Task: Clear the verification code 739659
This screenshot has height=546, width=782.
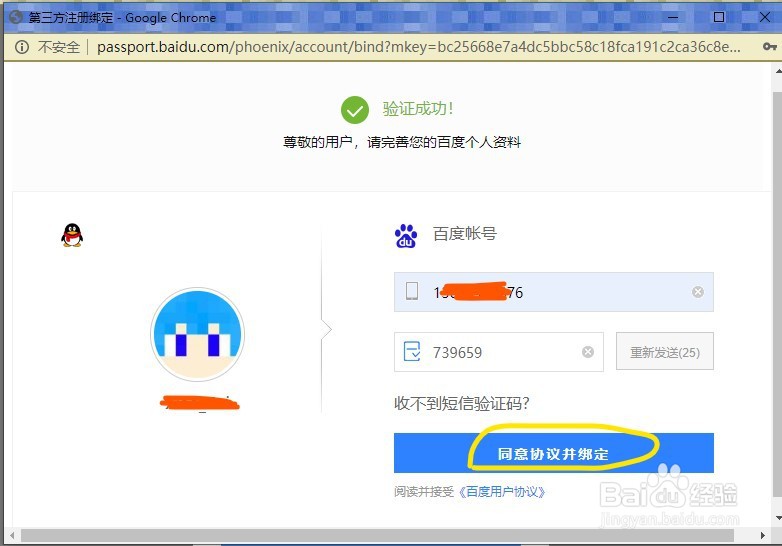Action: (588, 352)
